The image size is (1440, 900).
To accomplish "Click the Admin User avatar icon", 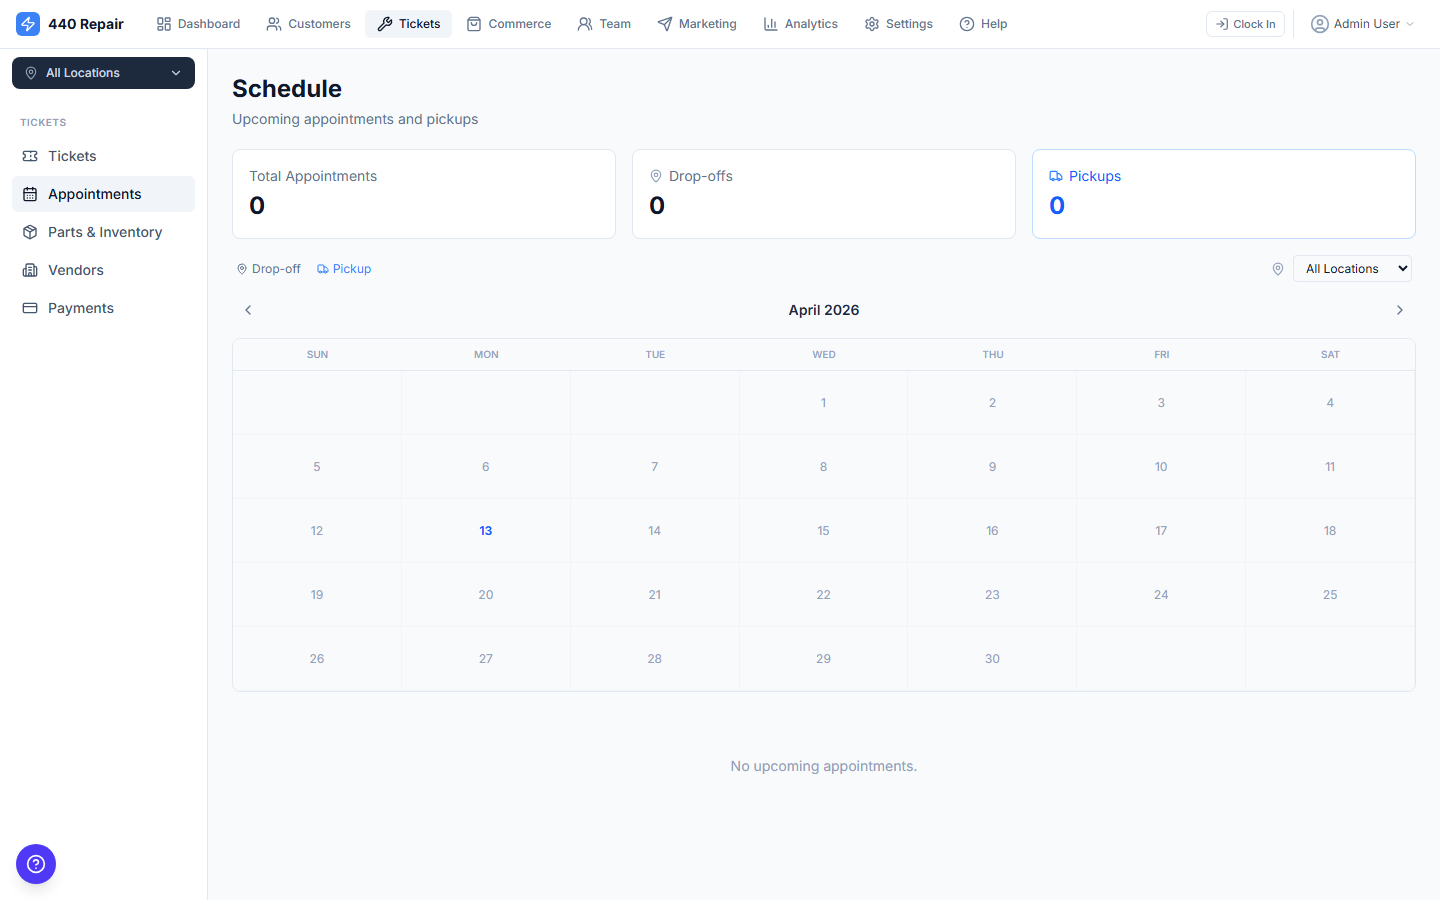I will click(1320, 23).
